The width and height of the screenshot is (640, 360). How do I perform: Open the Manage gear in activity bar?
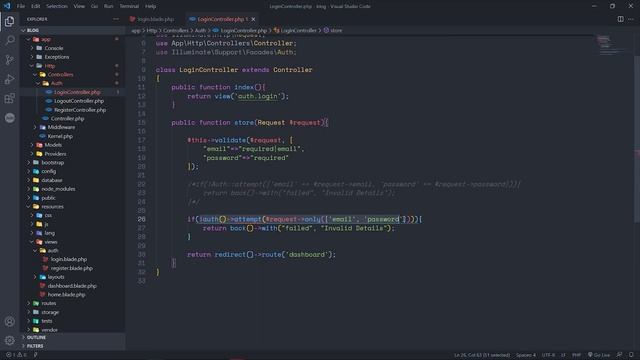tap(9, 340)
